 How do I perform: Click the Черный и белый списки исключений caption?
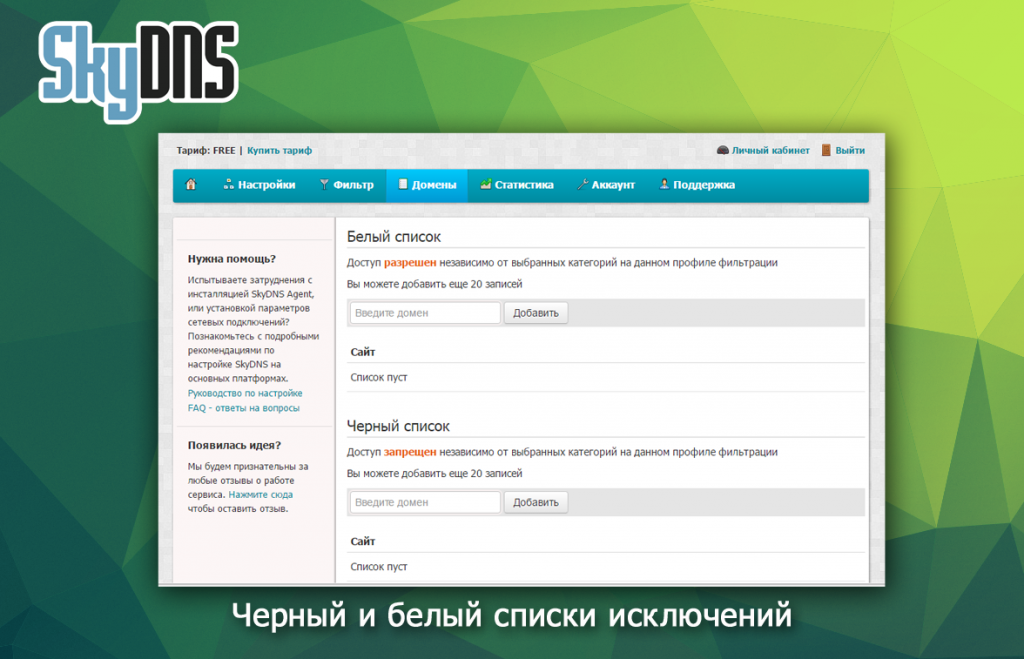[512, 615]
